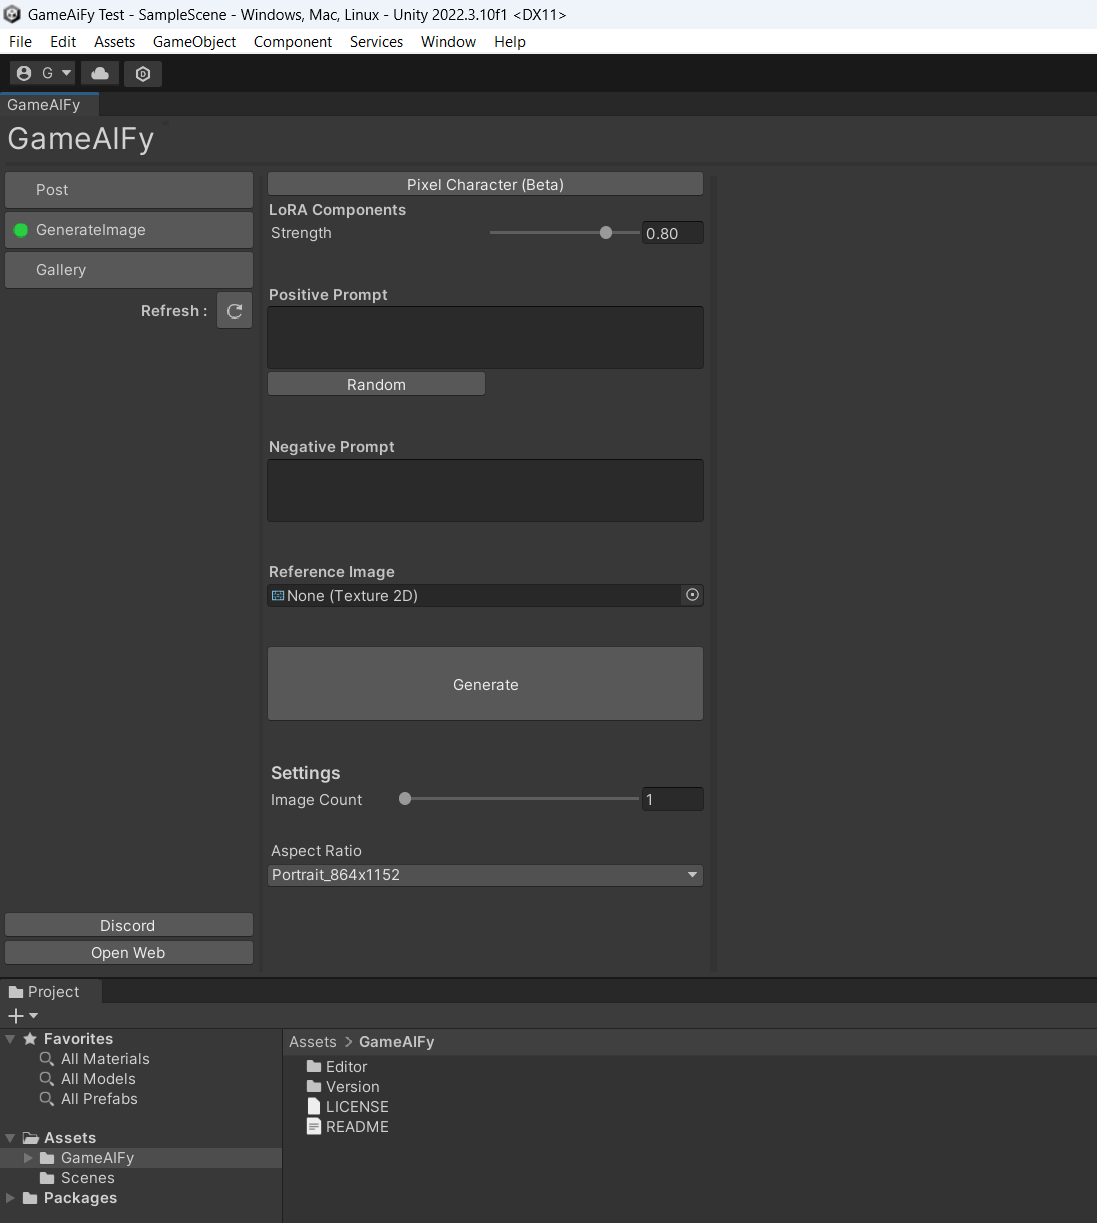Viewport: 1097px width, 1223px height.
Task: Expand the Packages tree section
Action: tap(10, 1198)
